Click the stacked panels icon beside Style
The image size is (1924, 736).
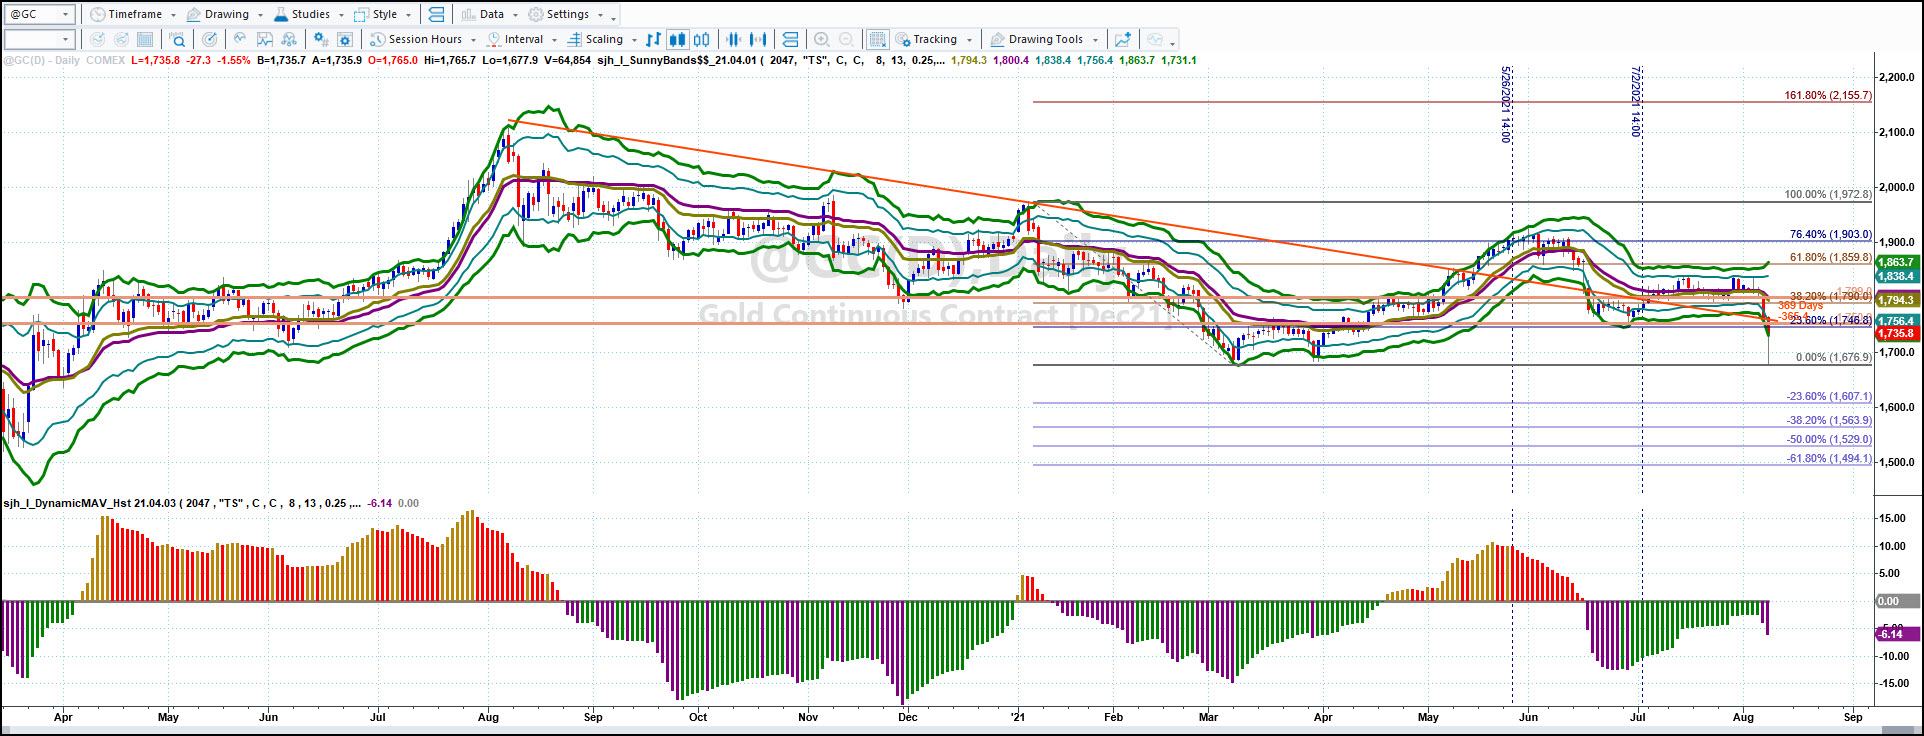pyautogui.click(x=436, y=14)
